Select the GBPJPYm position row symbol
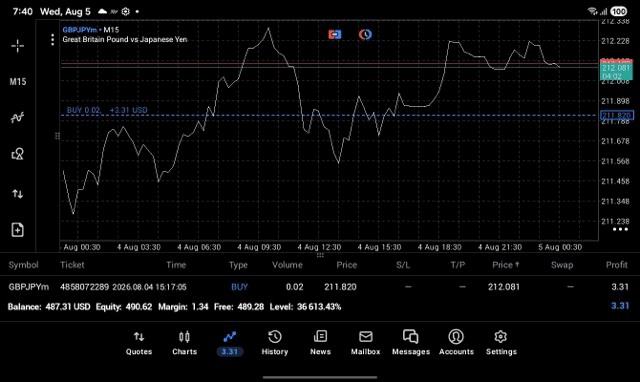The width and height of the screenshot is (640, 382). pos(29,287)
